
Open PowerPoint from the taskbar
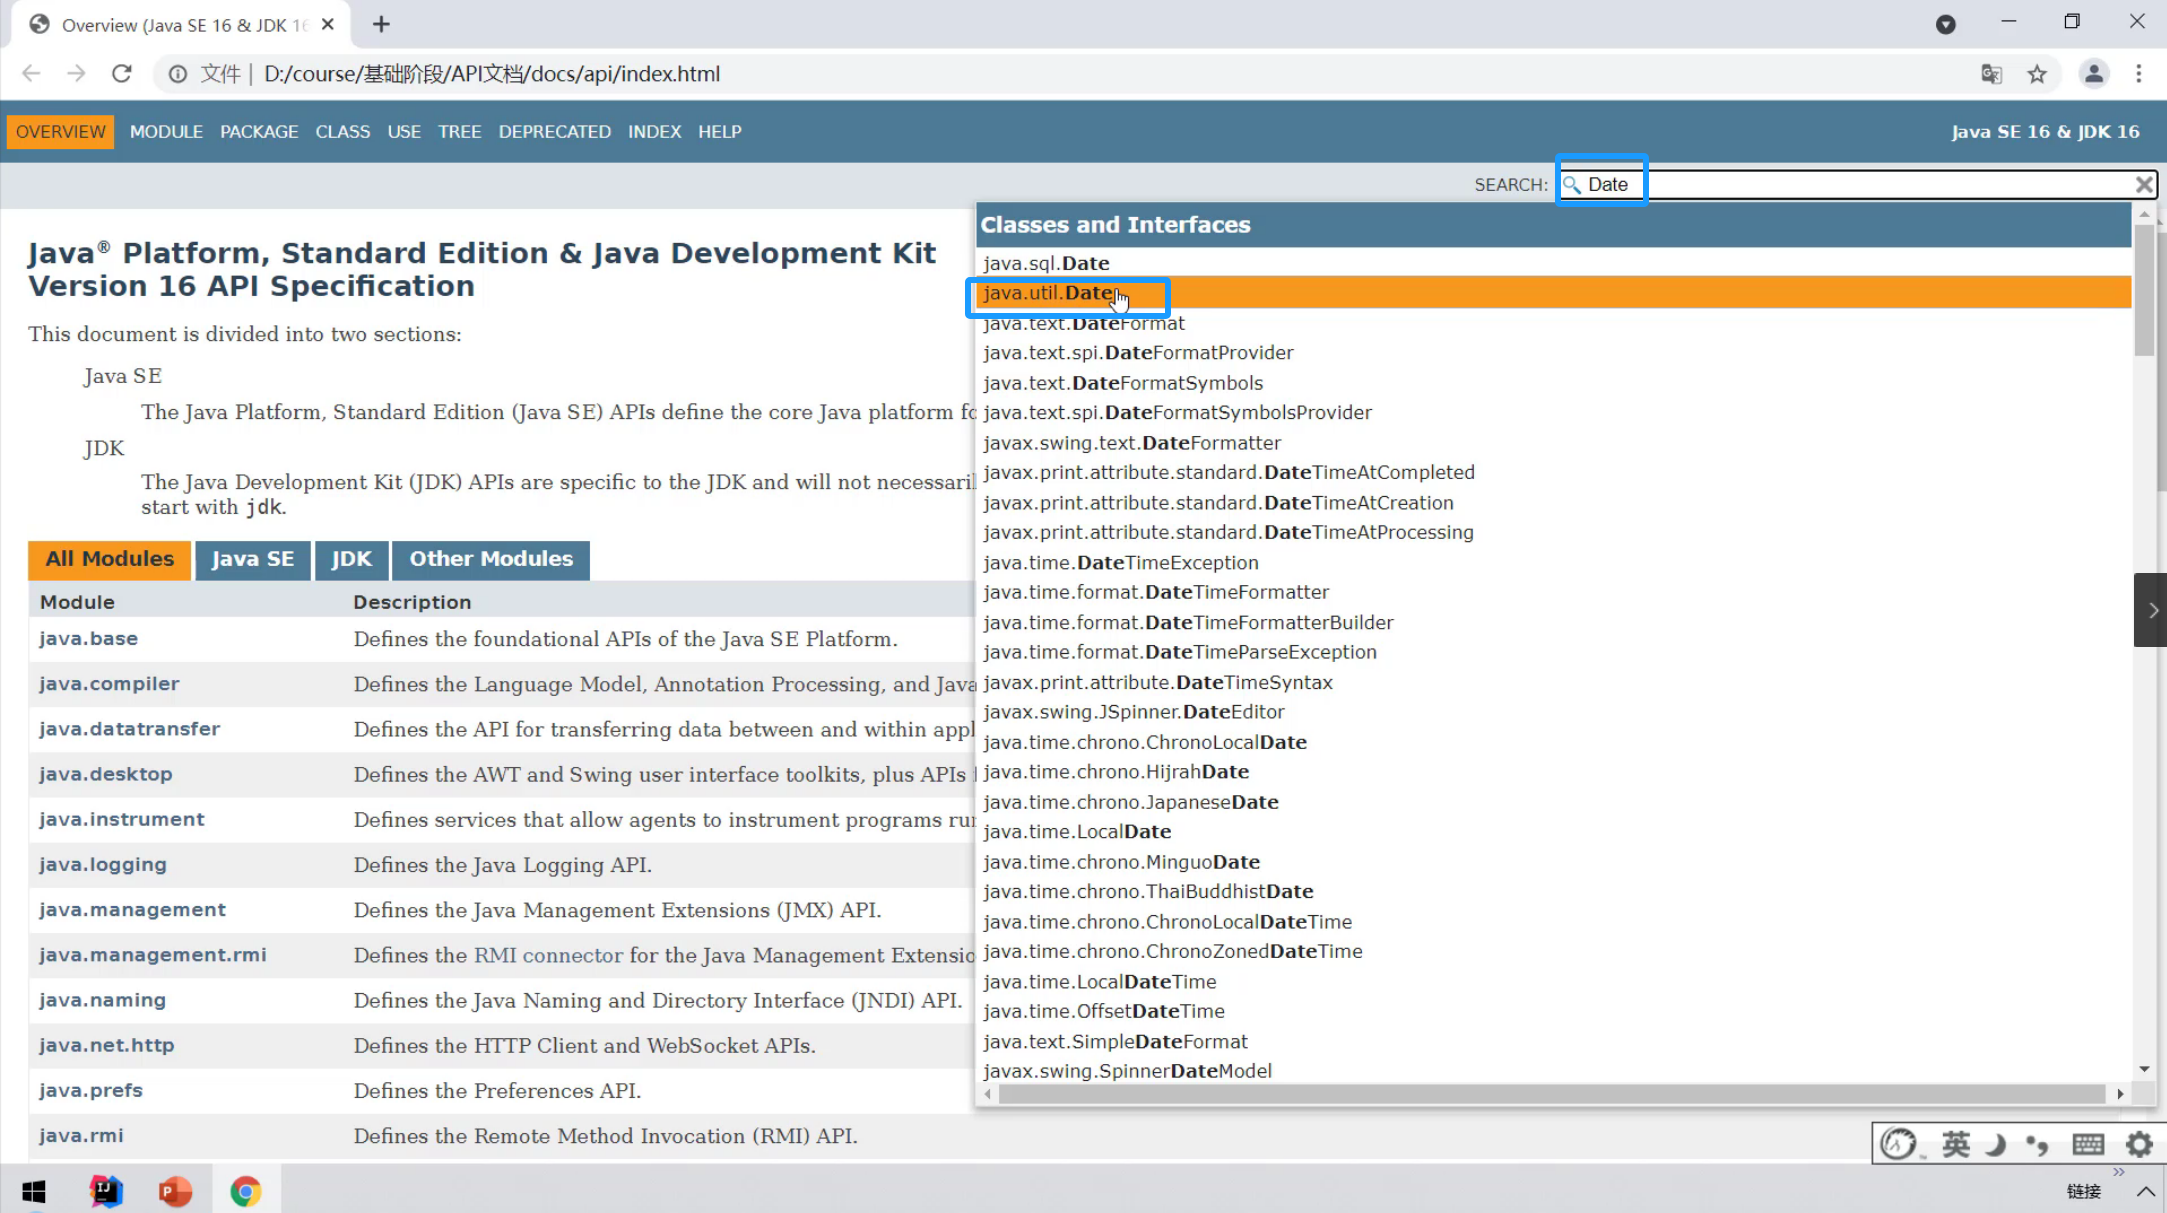pyautogui.click(x=175, y=1191)
